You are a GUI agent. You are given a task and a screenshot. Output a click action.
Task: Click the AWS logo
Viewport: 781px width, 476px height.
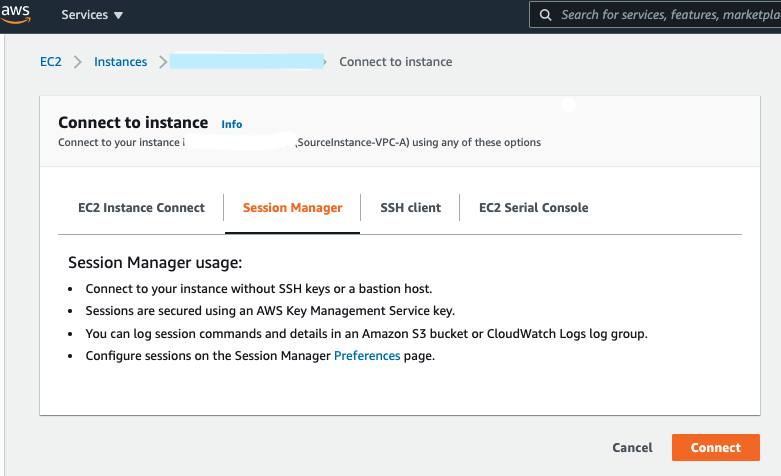[16, 14]
